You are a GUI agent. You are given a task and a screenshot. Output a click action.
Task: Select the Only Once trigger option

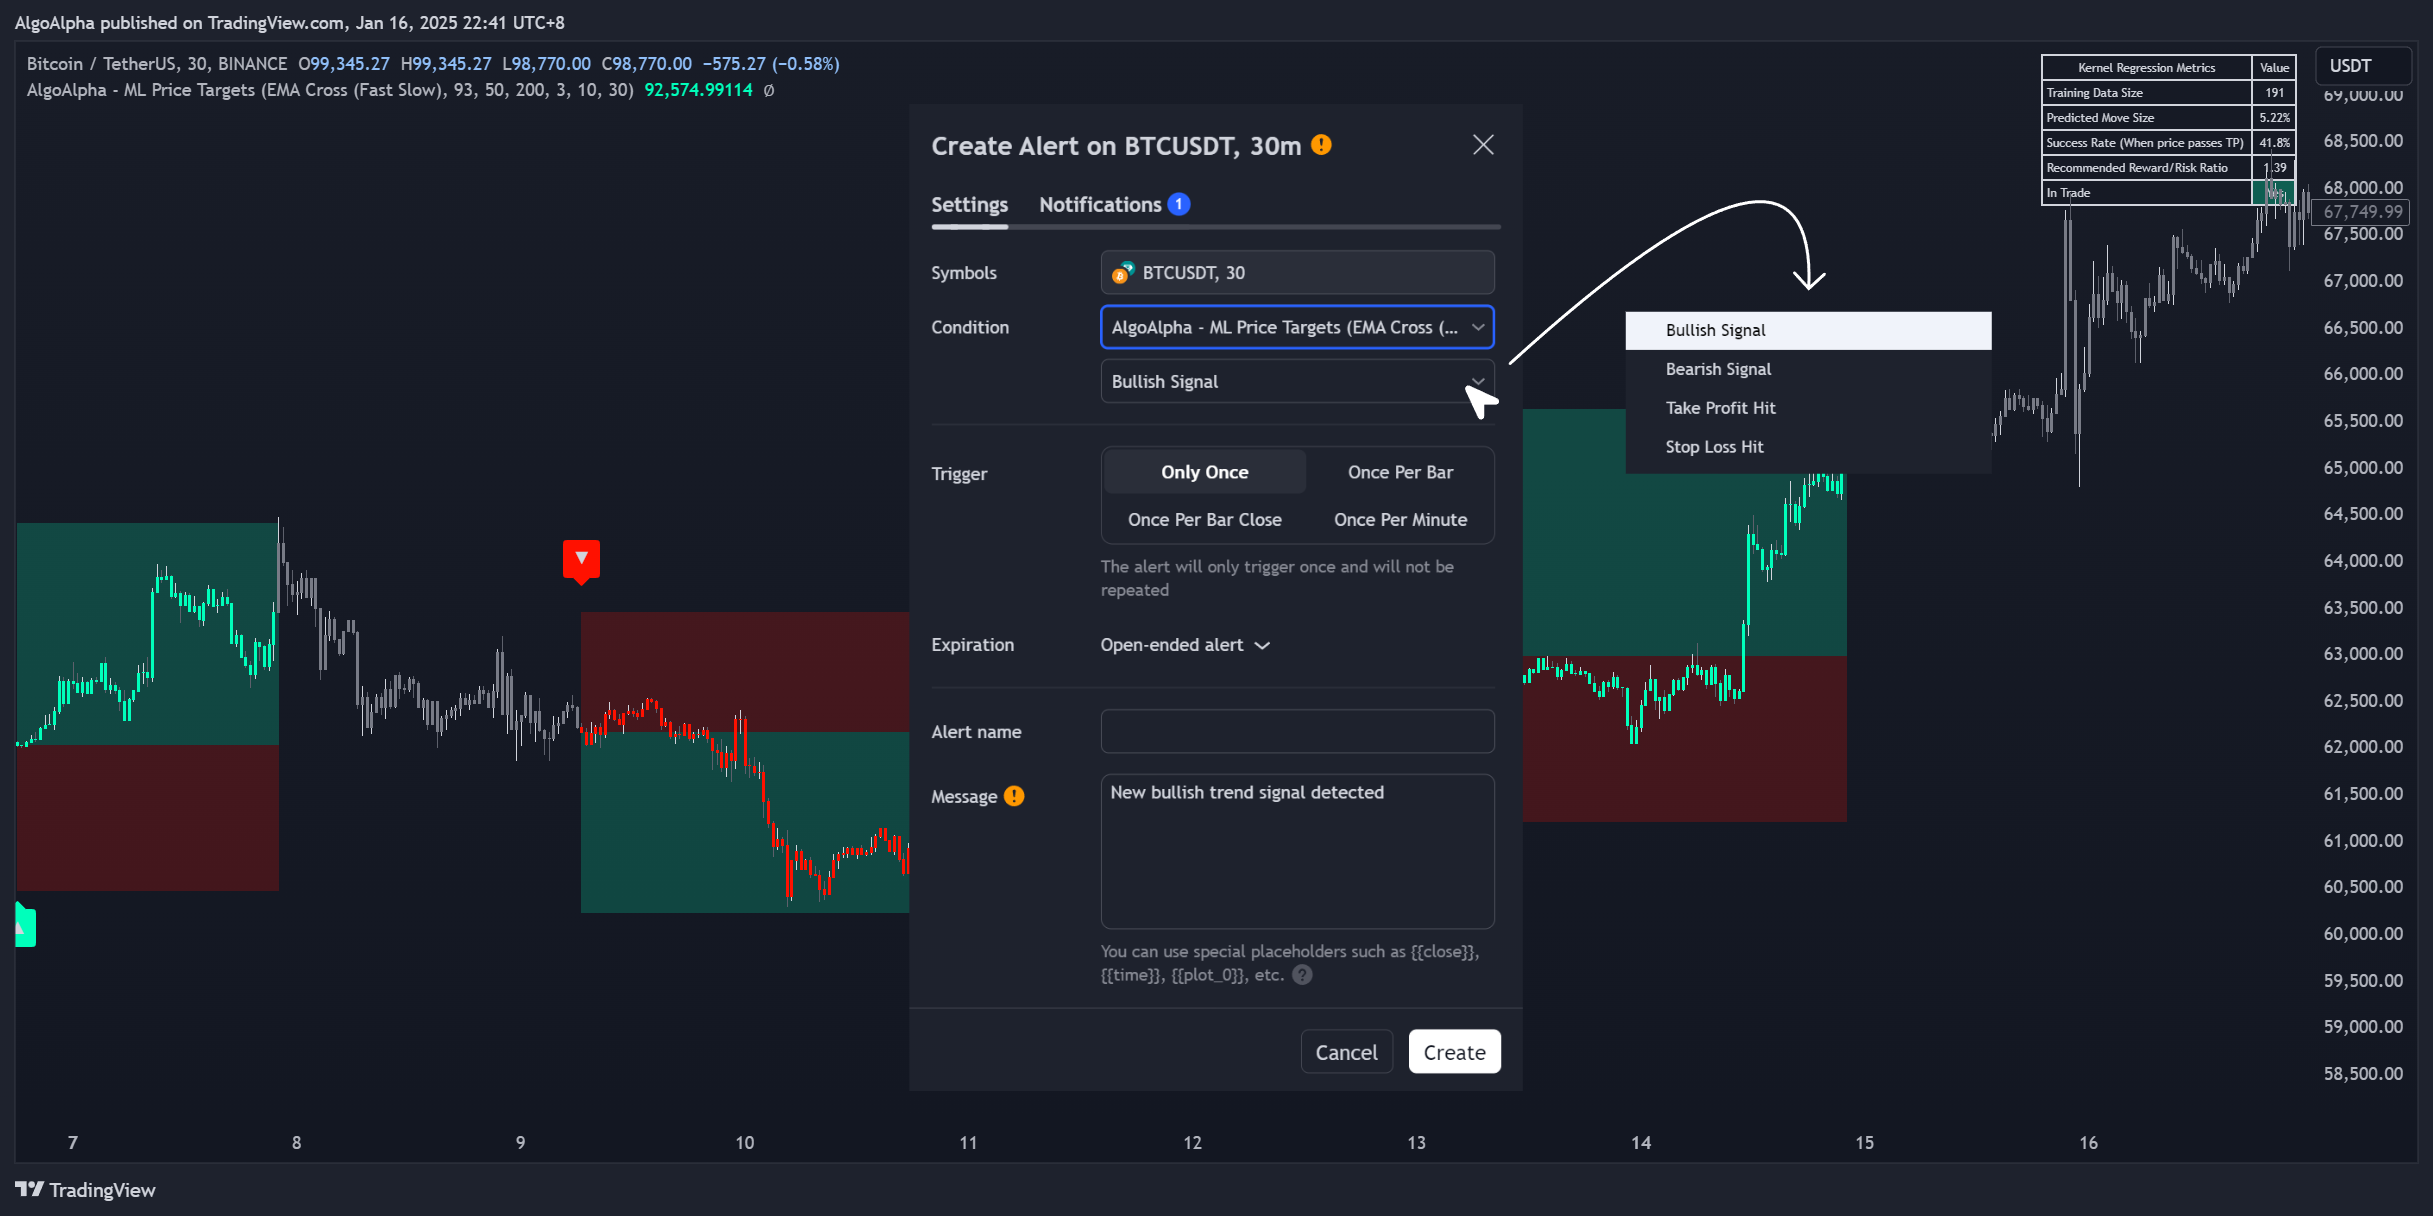click(x=1204, y=472)
